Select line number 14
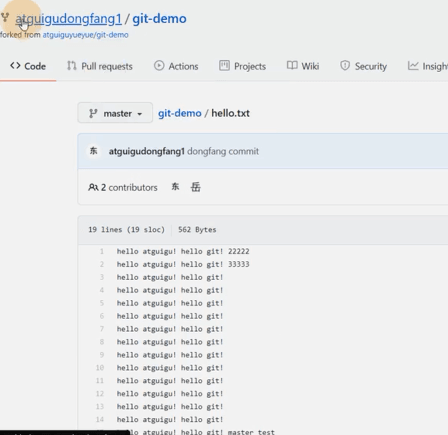Viewport: 448px width, 435px height. tap(100, 419)
